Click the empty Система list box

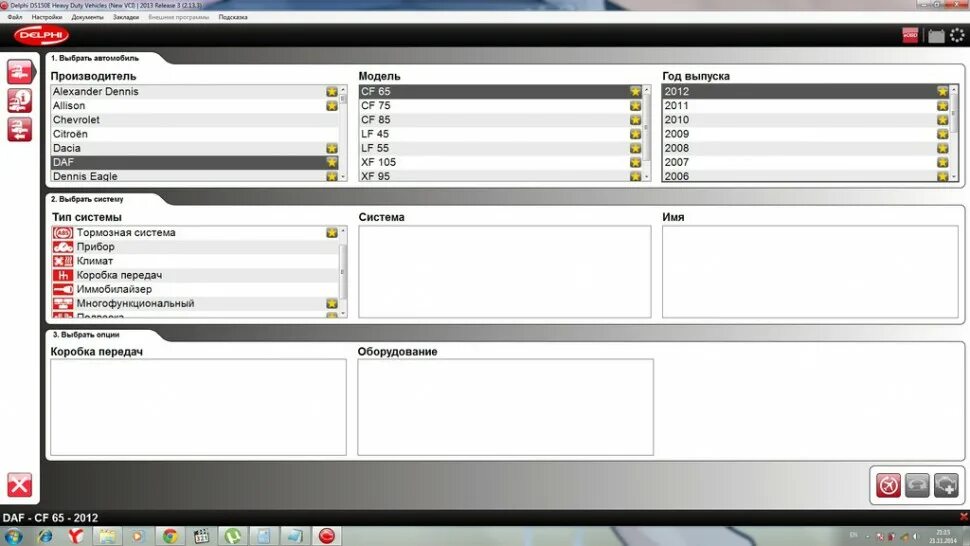click(505, 271)
